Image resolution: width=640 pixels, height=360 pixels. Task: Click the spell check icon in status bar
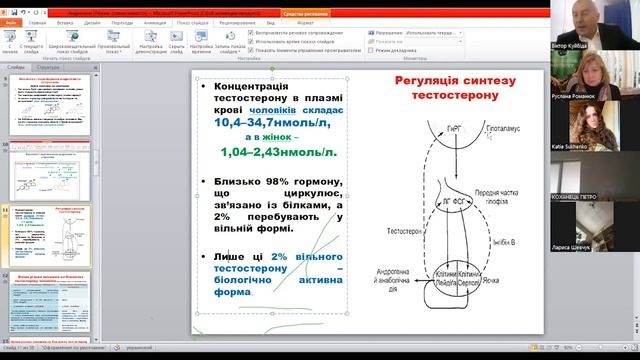click(x=117, y=348)
